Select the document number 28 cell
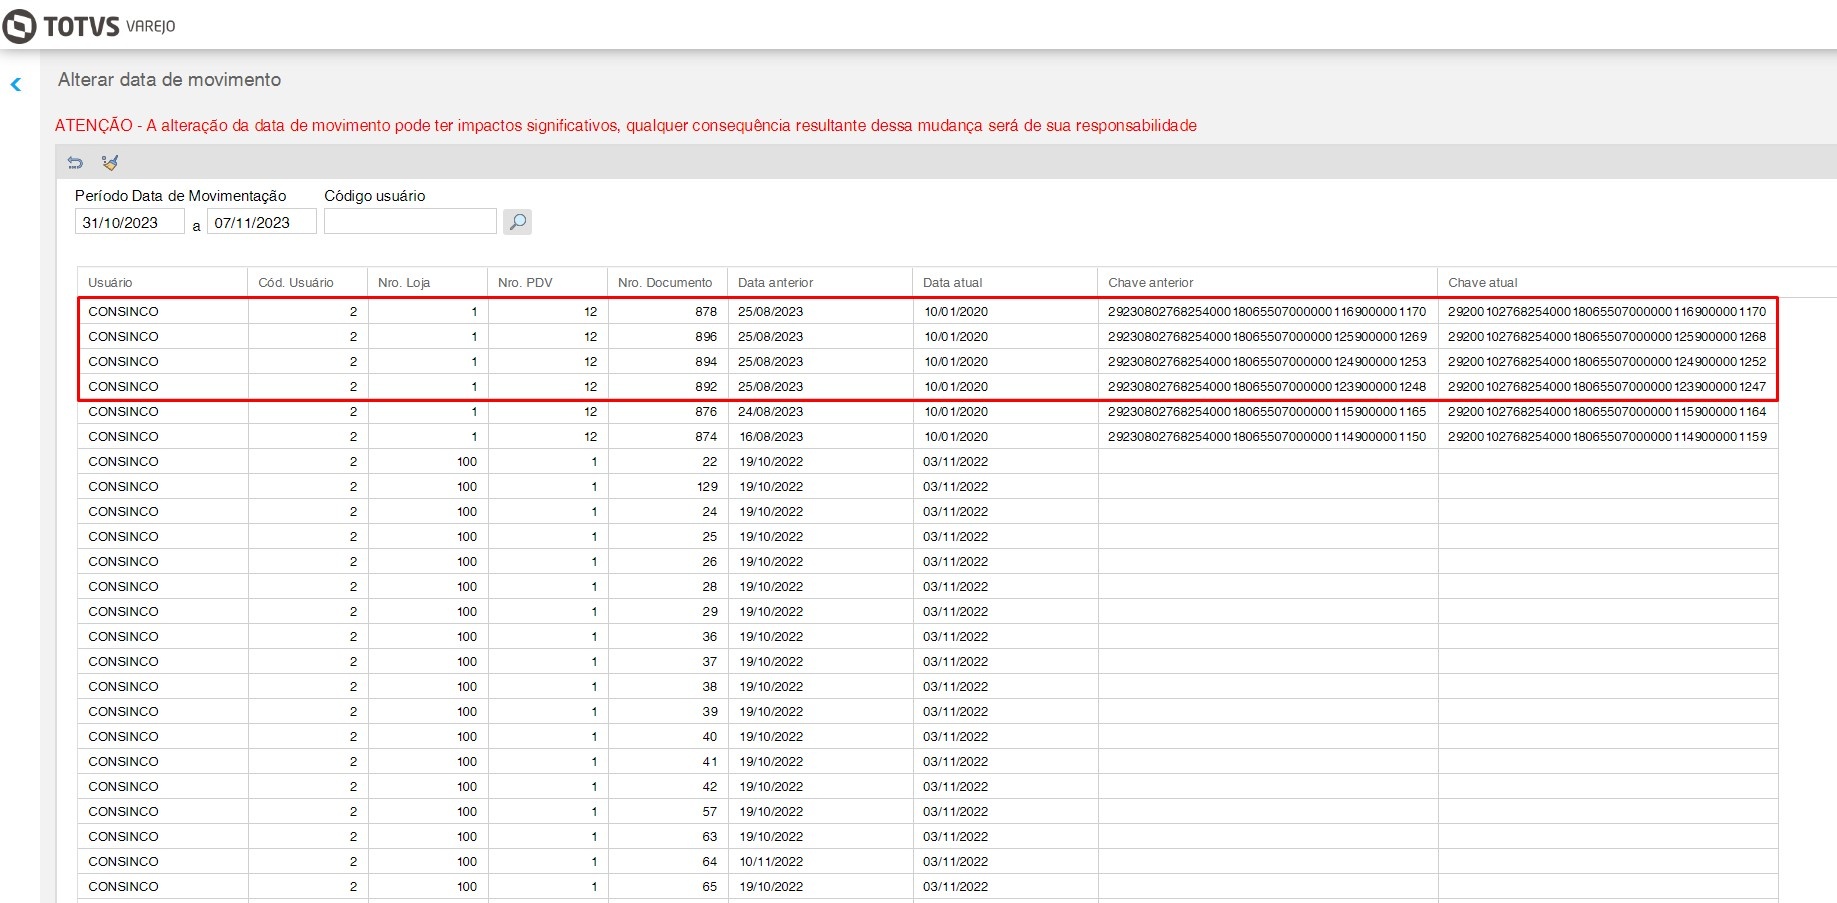 (x=668, y=586)
